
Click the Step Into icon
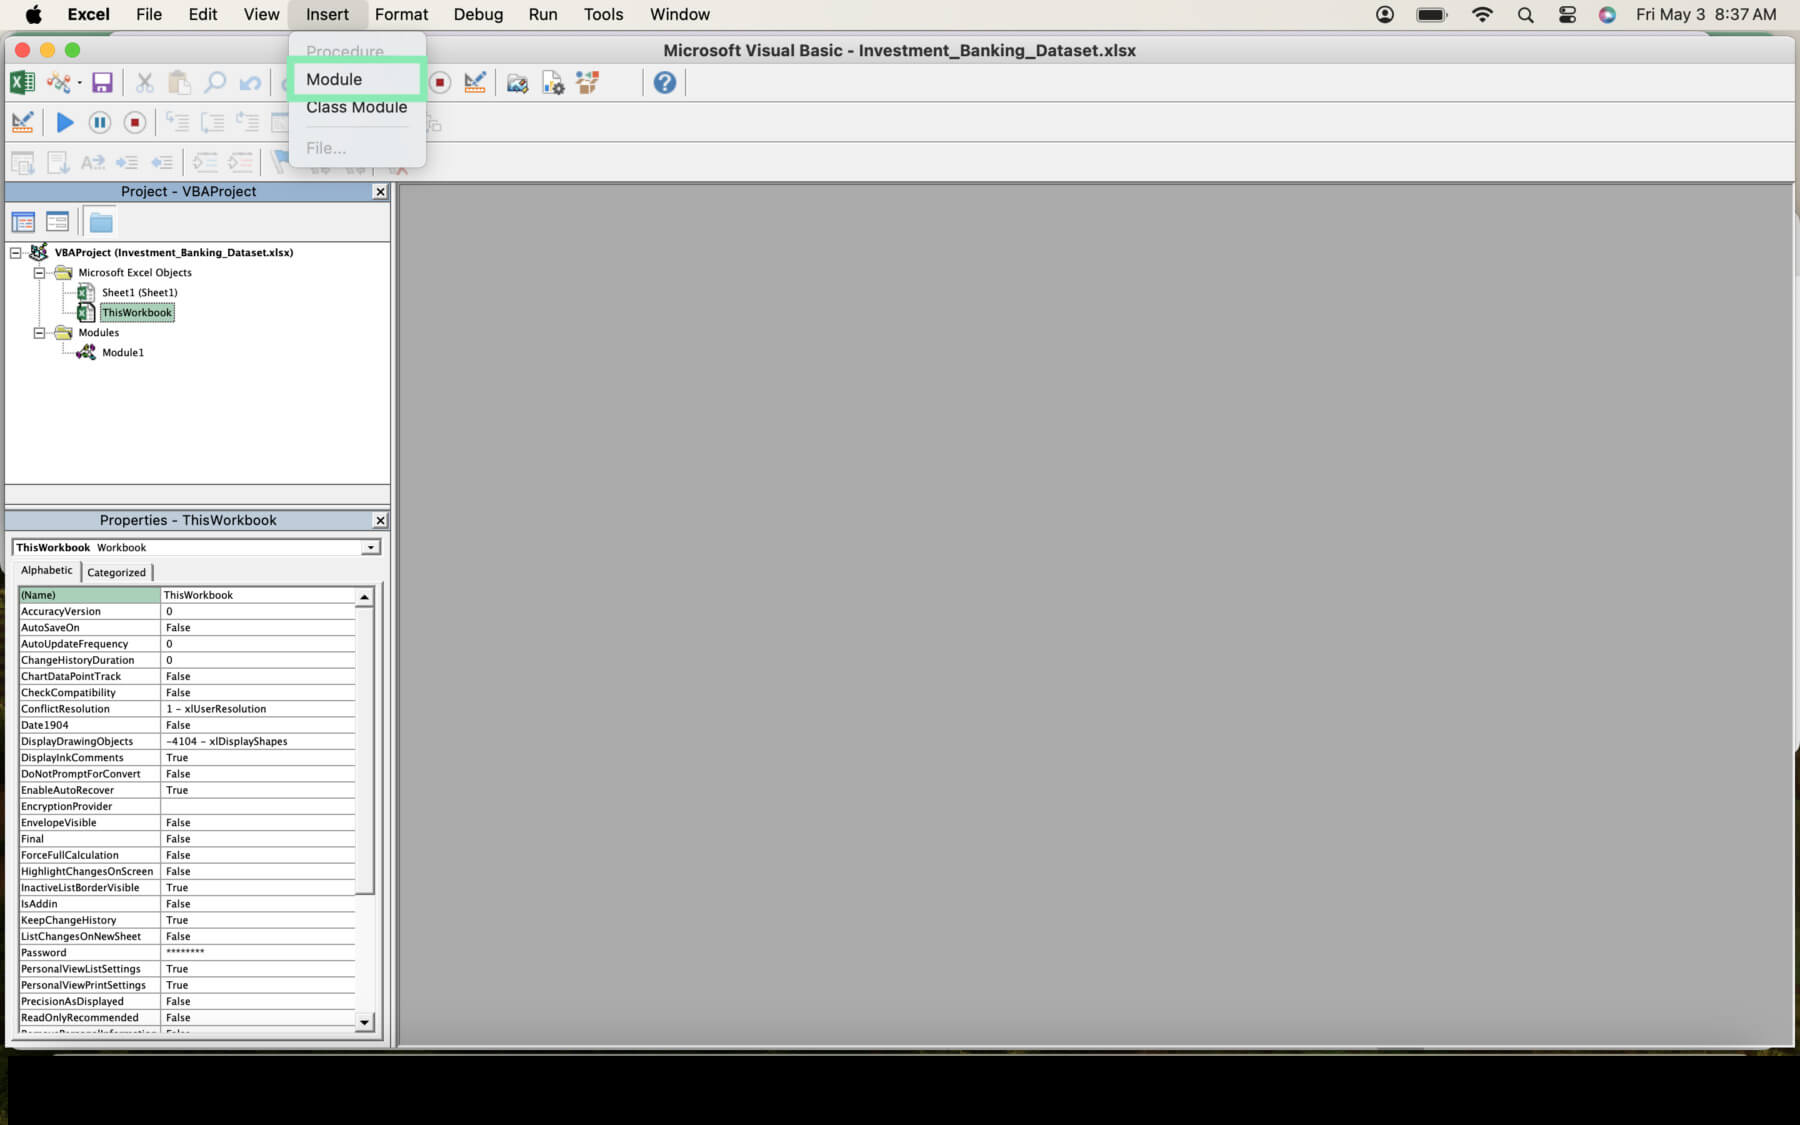click(x=177, y=122)
